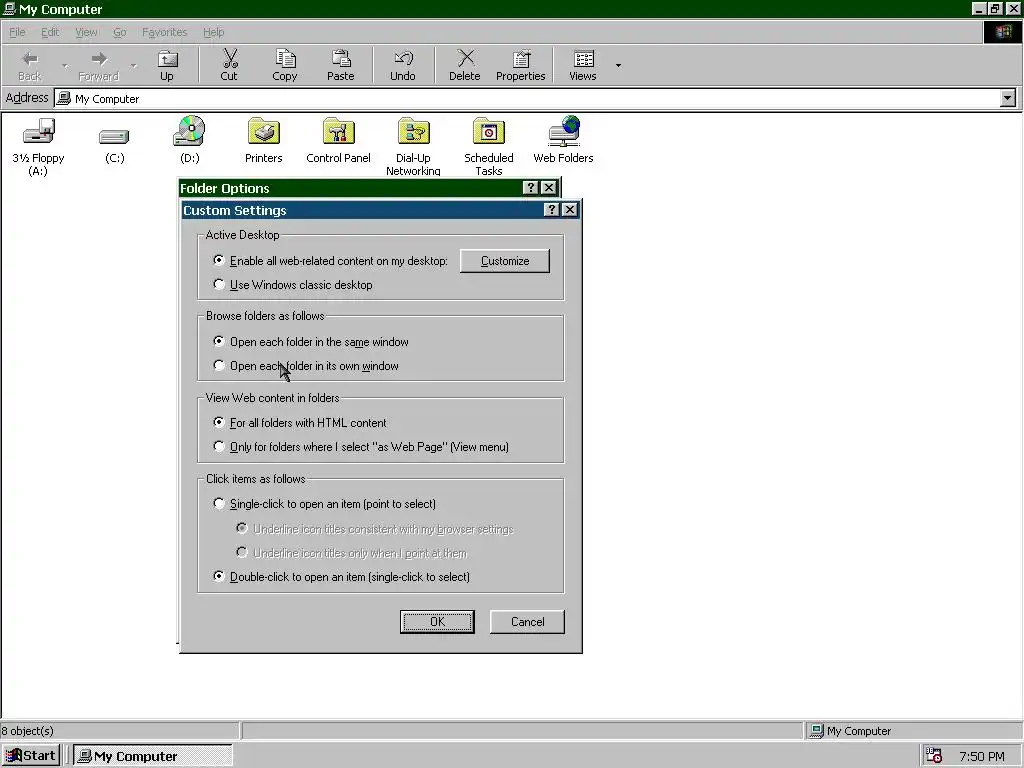
Task: Select Enable all web-related content on my desktop
Action: coord(330,261)
